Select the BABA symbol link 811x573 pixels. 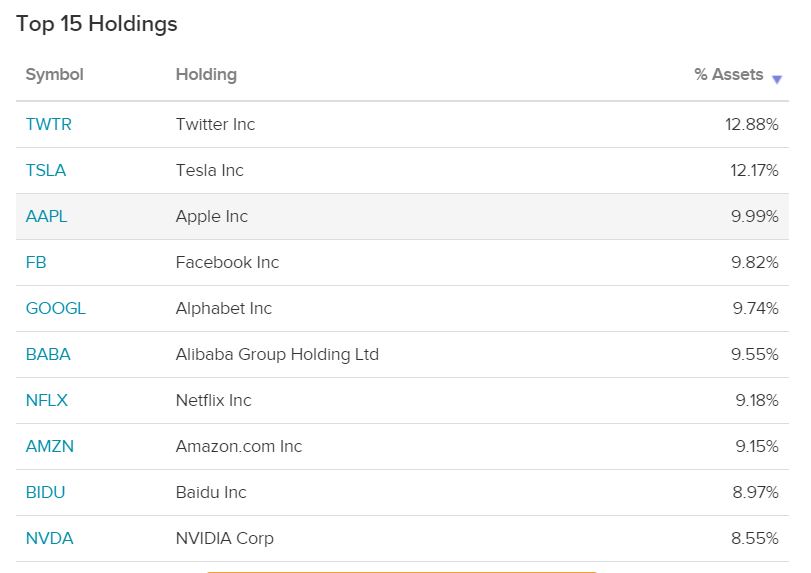(x=48, y=354)
